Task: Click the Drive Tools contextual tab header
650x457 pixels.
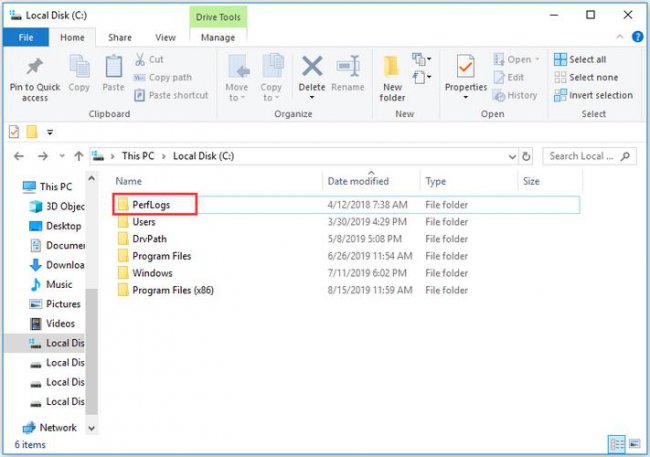Action: point(218,17)
